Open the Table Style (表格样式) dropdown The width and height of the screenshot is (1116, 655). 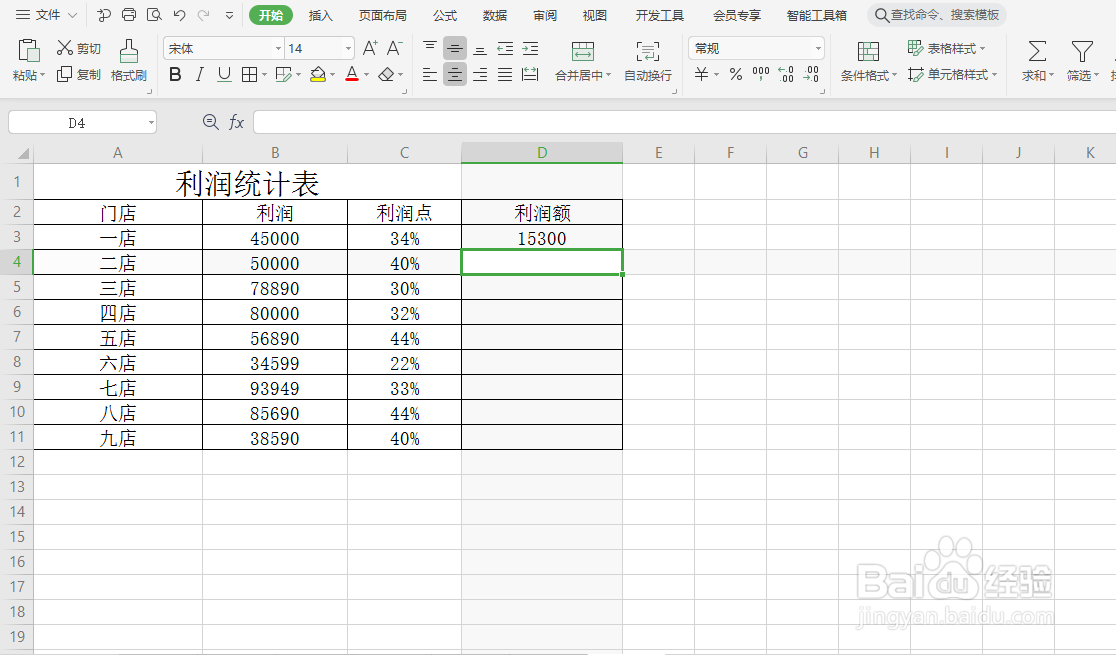coord(947,48)
